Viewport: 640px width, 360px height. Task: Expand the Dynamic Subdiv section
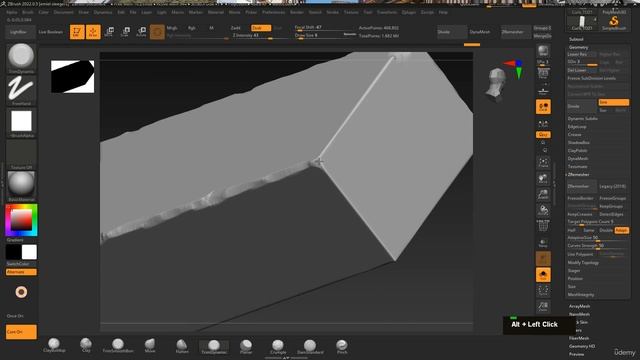(x=582, y=118)
